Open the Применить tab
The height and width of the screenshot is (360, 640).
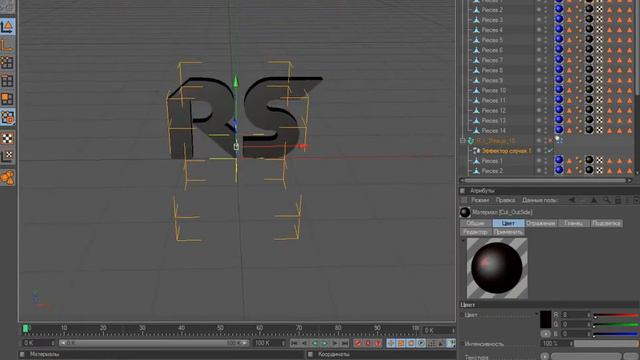coord(508,232)
